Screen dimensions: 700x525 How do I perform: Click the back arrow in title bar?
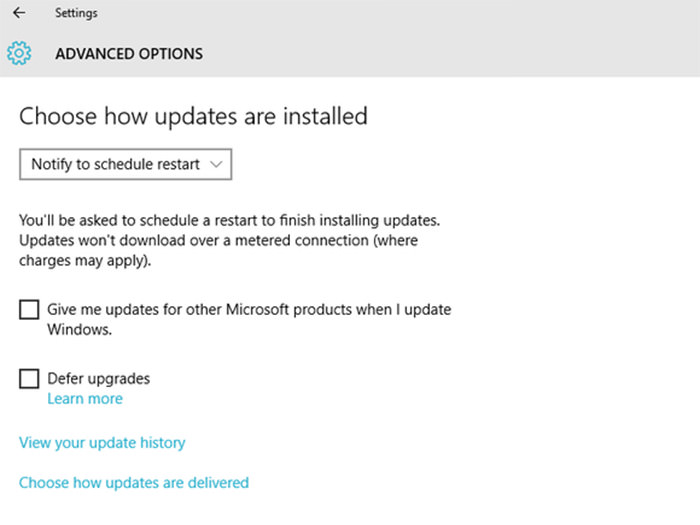[x=18, y=14]
